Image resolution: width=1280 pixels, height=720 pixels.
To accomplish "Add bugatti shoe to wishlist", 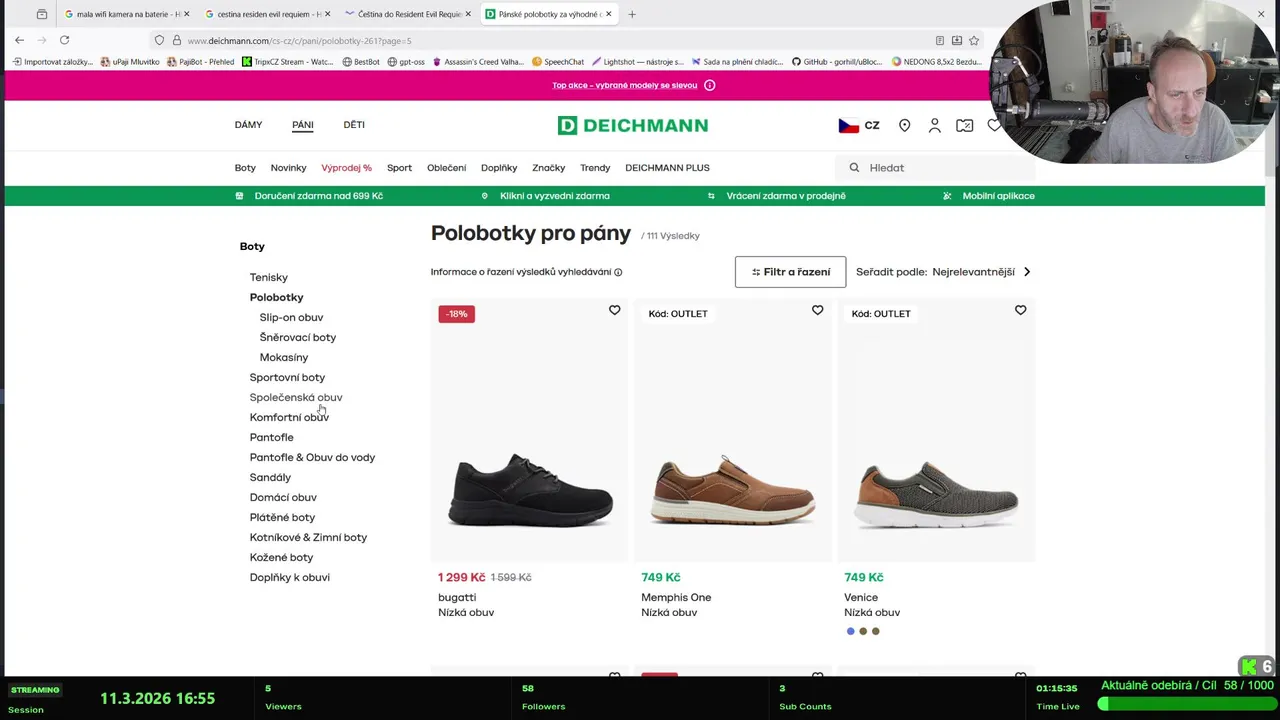I will point(615,311).
